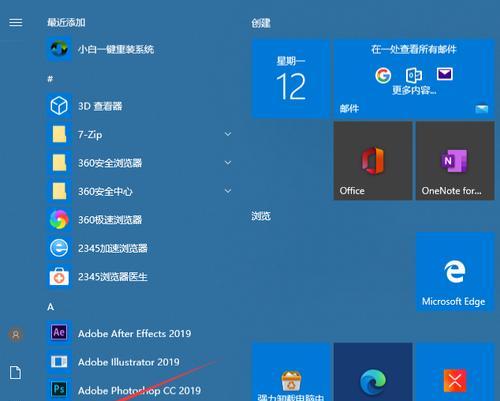Expand the 7-Zip folder chevron
Viewport: 500px width, 401px height.
tap(228, 134)
